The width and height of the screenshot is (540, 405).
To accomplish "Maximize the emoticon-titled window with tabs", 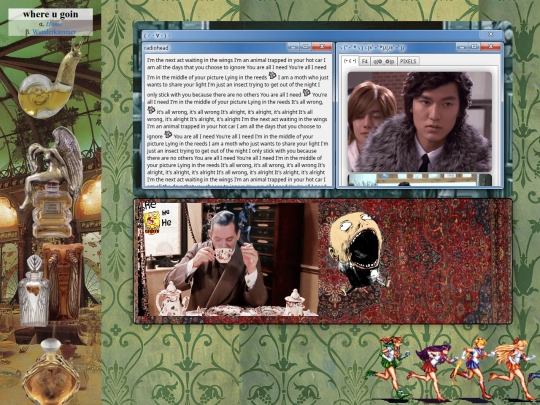I will [x=474, y=46].
